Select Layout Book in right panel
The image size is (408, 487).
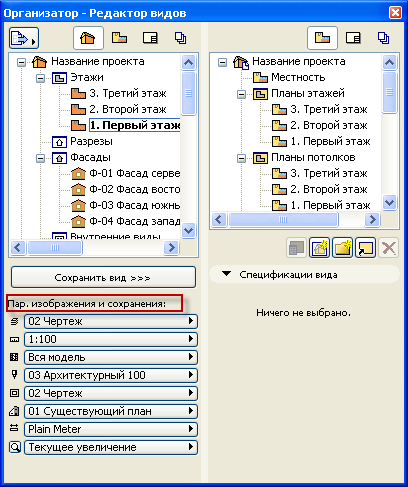353,38
